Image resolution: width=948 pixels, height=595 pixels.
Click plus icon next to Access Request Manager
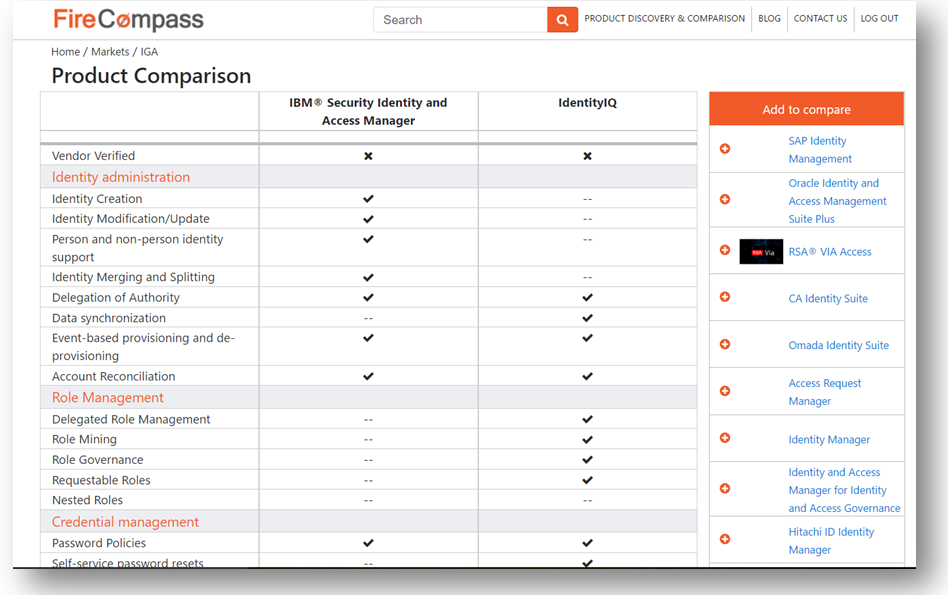(725, 391)
